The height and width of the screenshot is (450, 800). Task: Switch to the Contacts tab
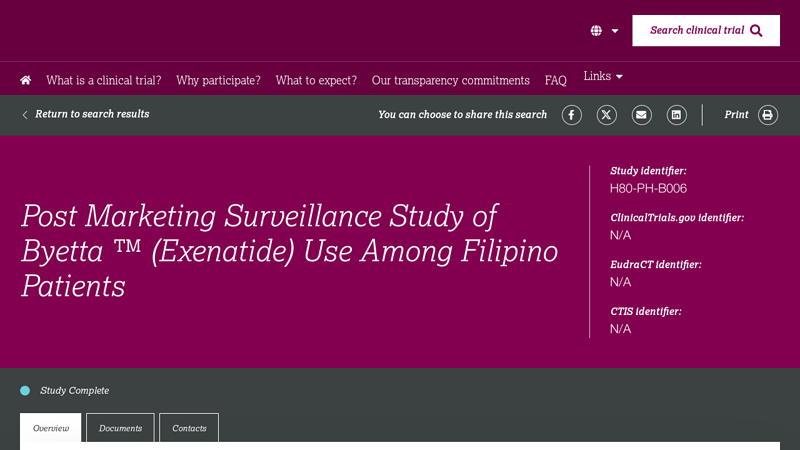coord(189,428)
